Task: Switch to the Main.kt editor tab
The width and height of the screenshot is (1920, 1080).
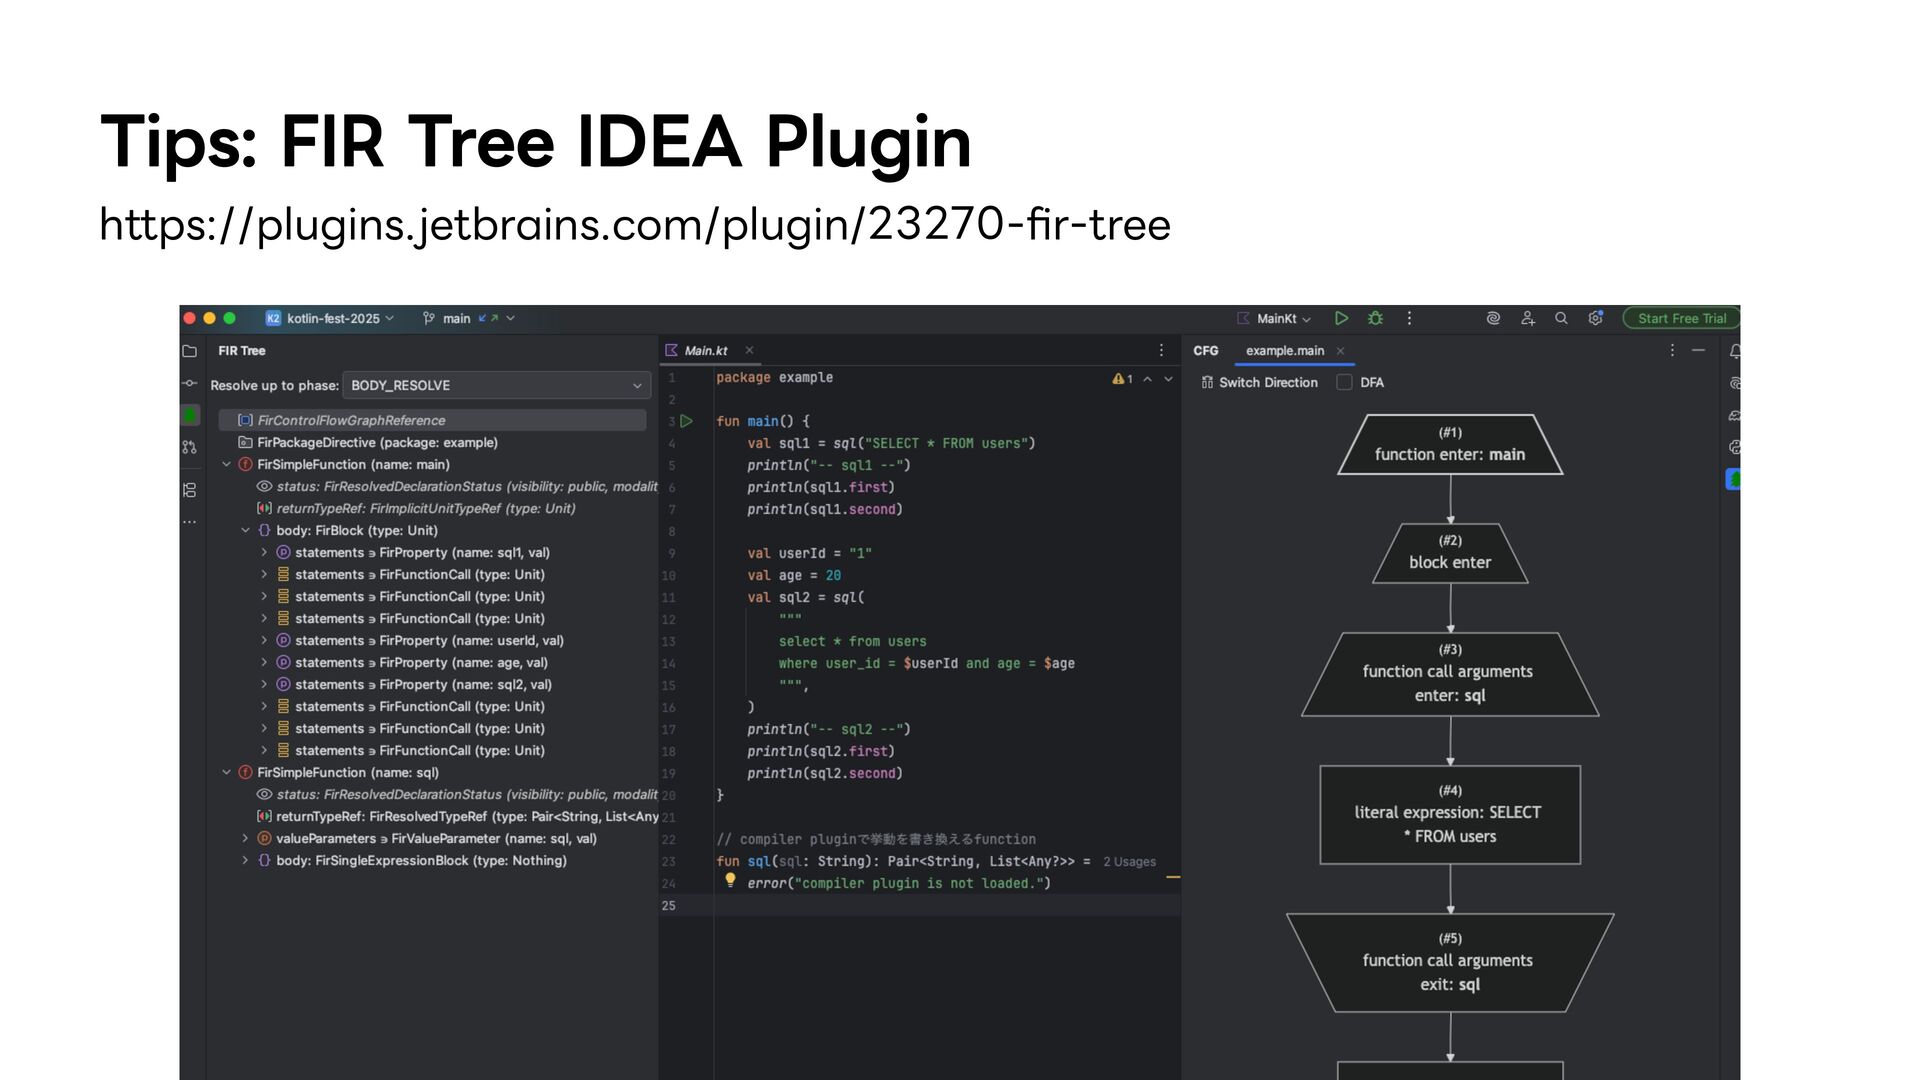Action: point(705,350)
